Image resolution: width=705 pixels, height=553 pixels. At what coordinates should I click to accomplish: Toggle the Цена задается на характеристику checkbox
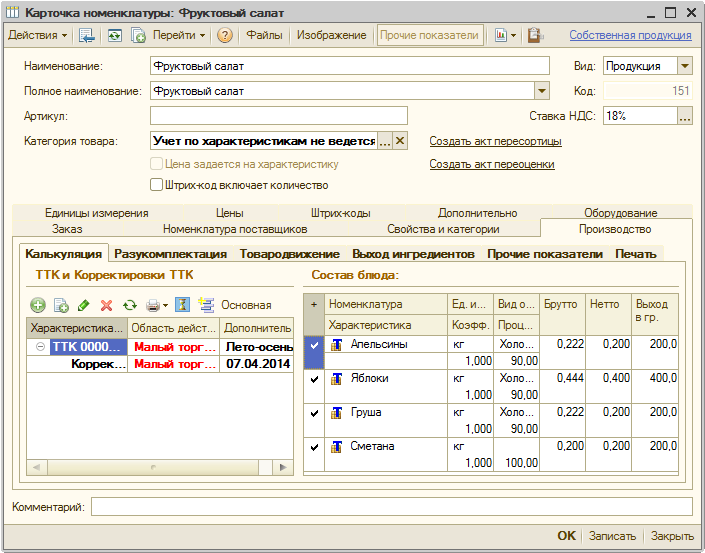click(156, 164)
